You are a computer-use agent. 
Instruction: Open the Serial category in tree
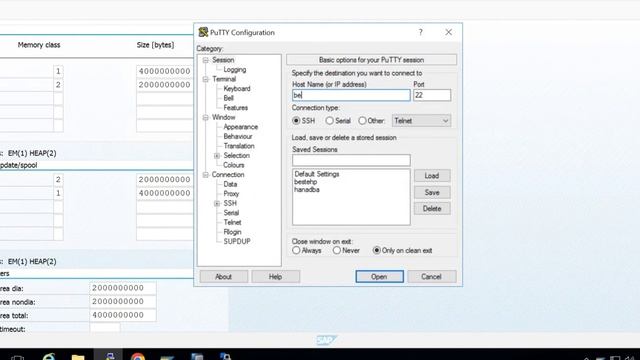click(231, 213)
